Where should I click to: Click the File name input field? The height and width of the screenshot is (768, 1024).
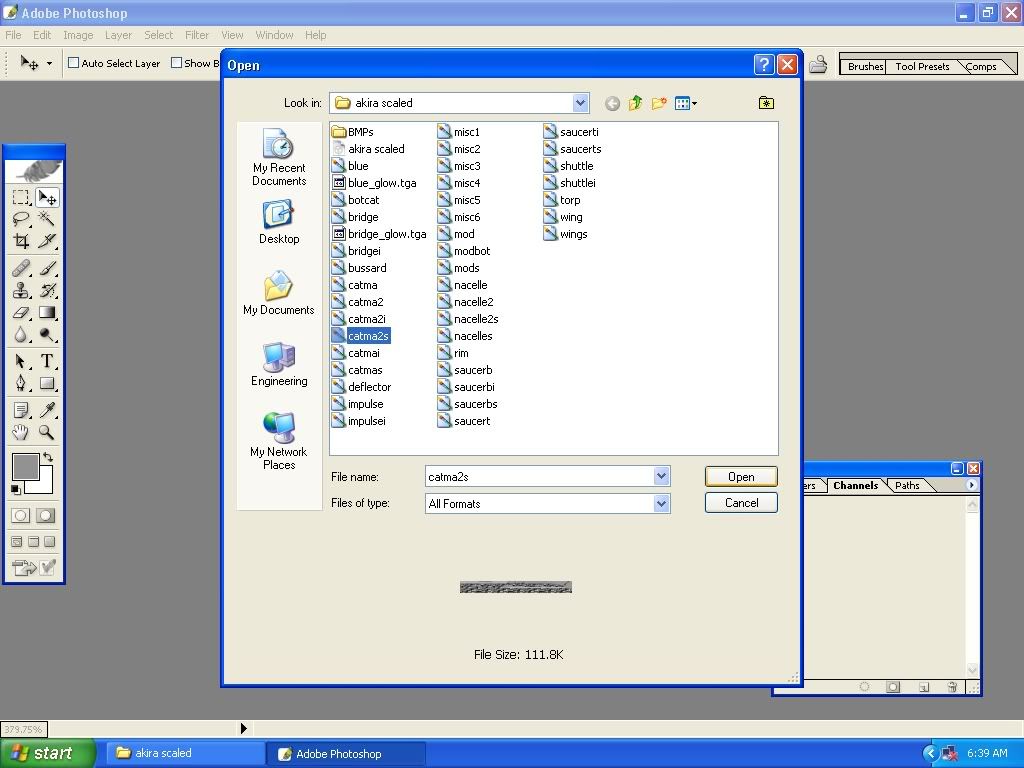(540, 477)
